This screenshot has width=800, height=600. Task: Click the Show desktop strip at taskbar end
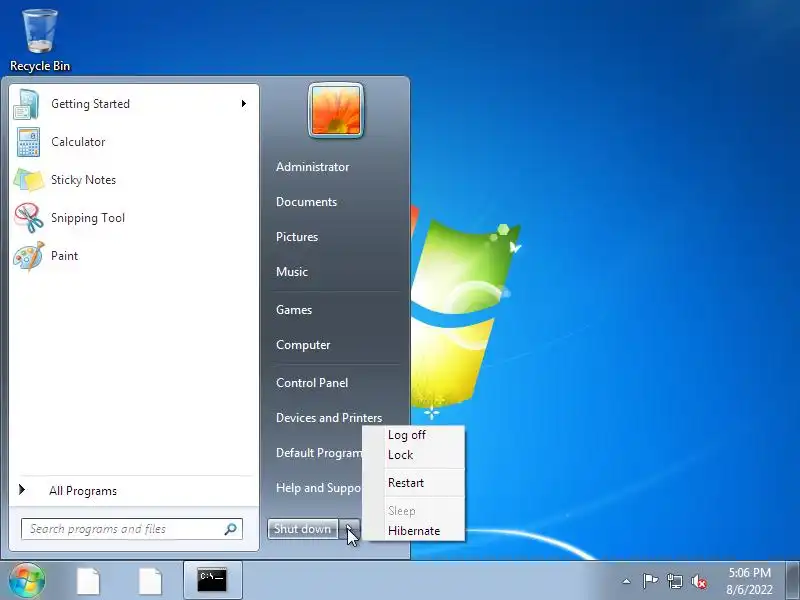pos(792,581)
